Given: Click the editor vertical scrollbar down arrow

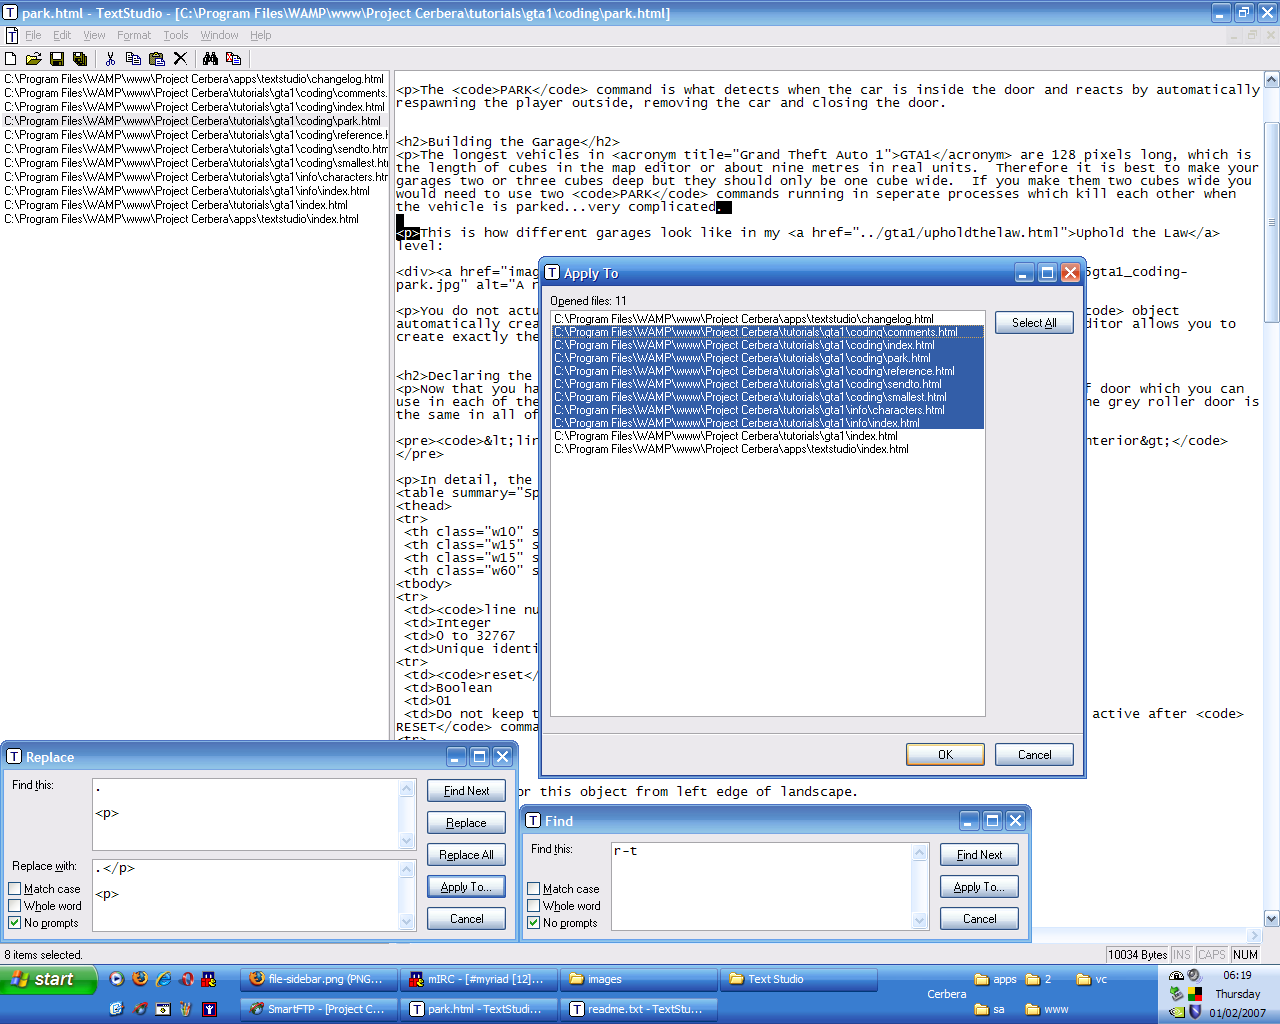Looking at the screenshot, I should click(1271, 918).
